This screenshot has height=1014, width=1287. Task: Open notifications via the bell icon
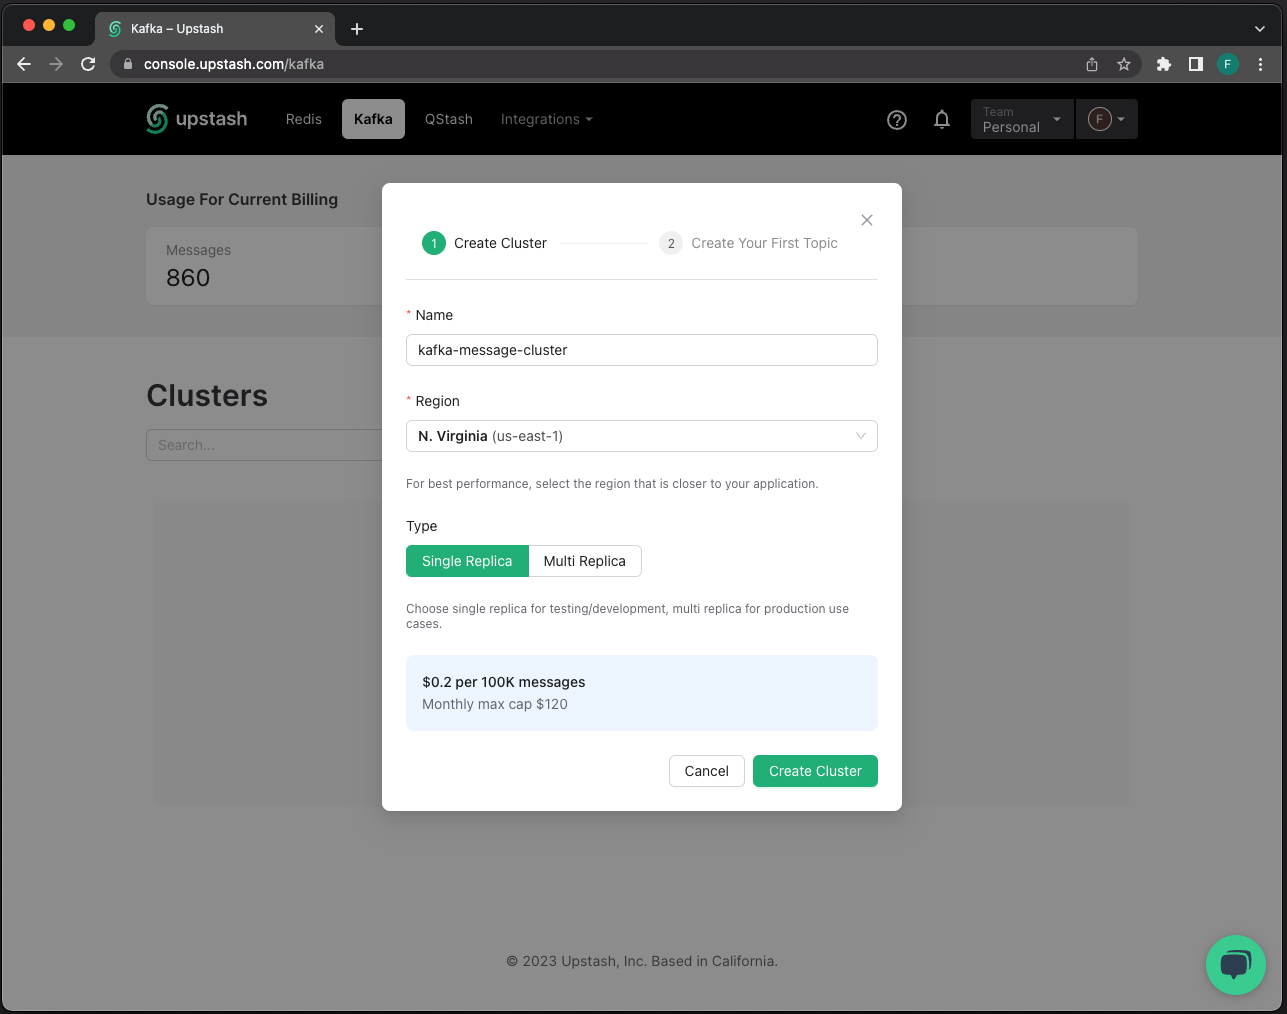pos(941,119)
